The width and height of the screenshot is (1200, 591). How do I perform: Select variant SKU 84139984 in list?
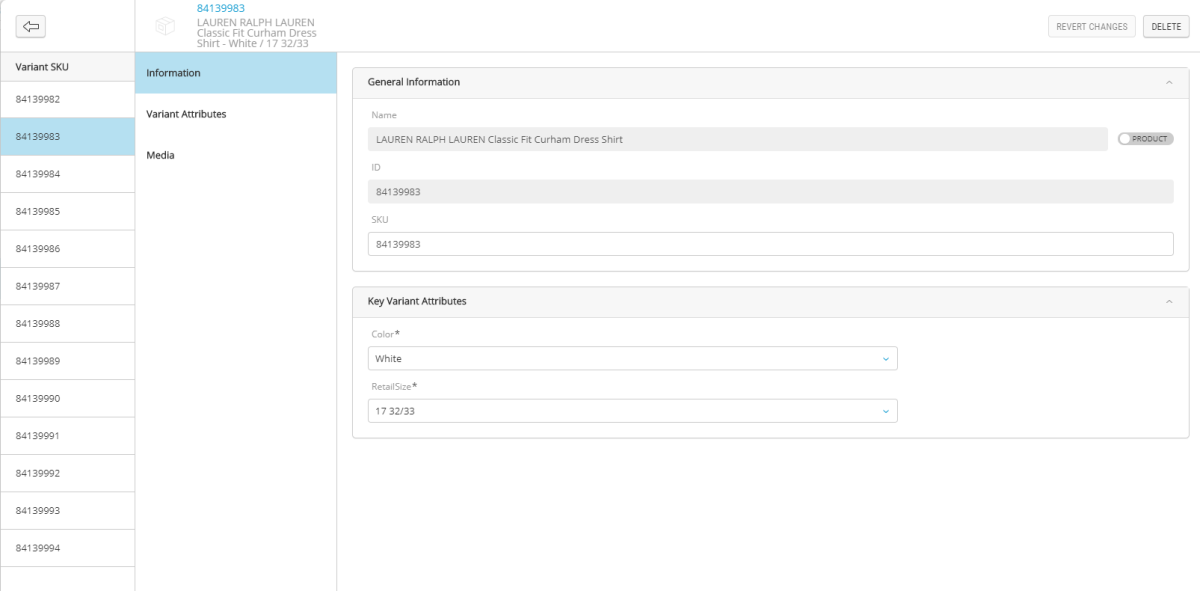click(38, 174)
